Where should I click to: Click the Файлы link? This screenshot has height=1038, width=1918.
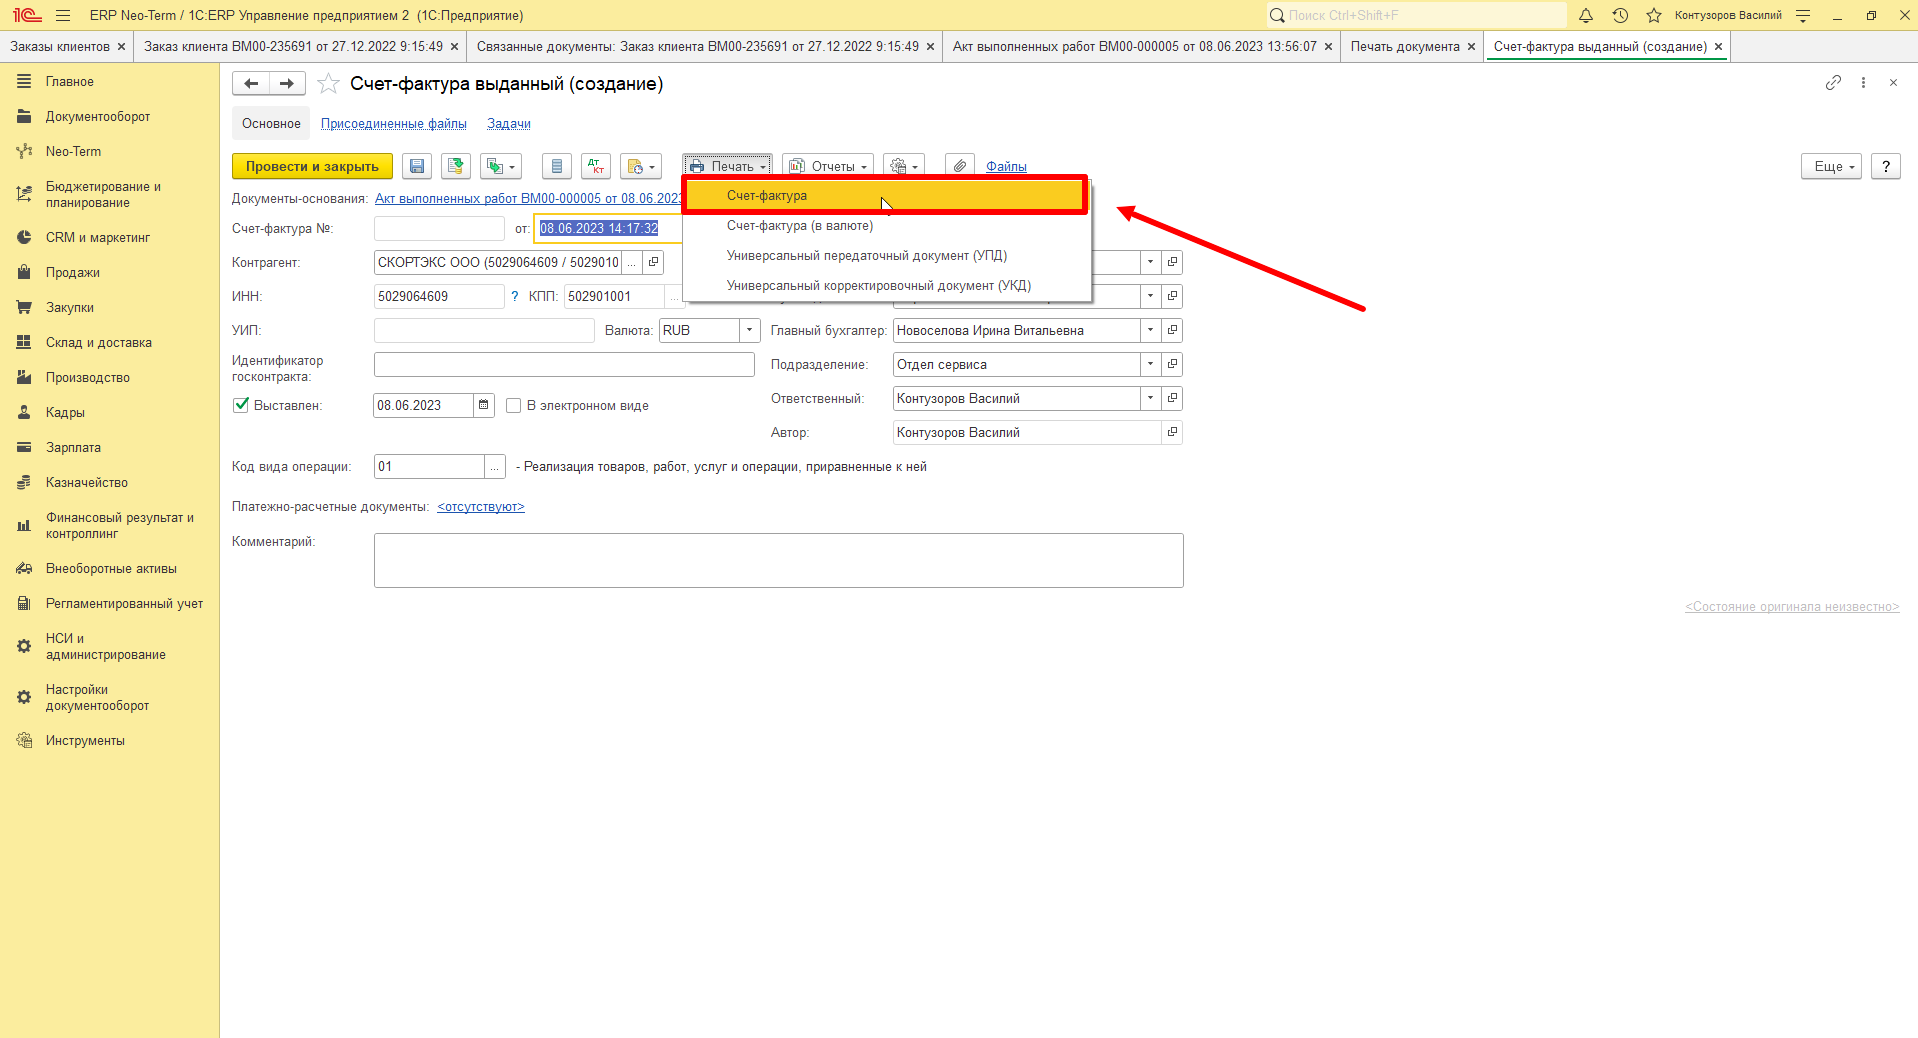point(1006,166)
